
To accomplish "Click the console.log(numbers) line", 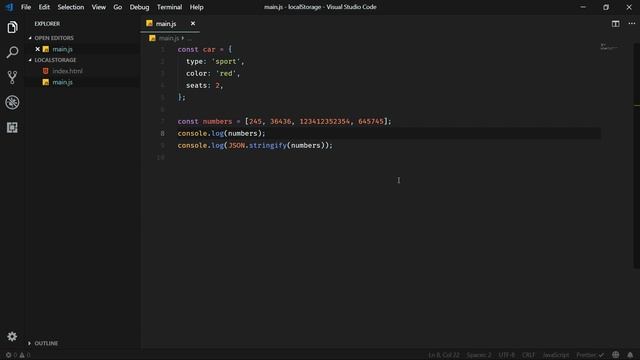I will click(221, 133).
